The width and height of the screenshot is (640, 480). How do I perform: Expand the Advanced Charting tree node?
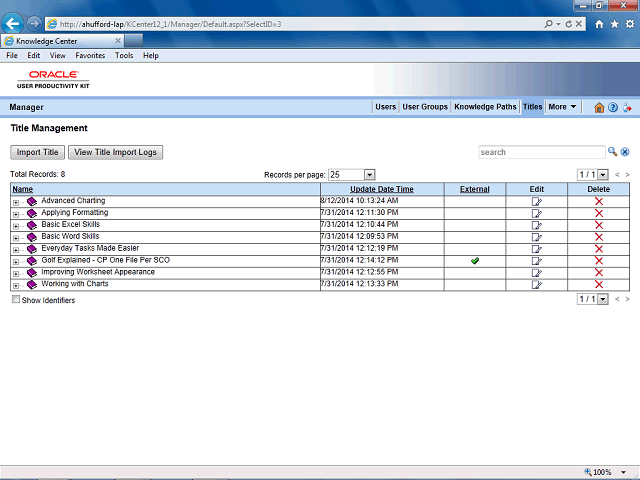click(16, 202)
